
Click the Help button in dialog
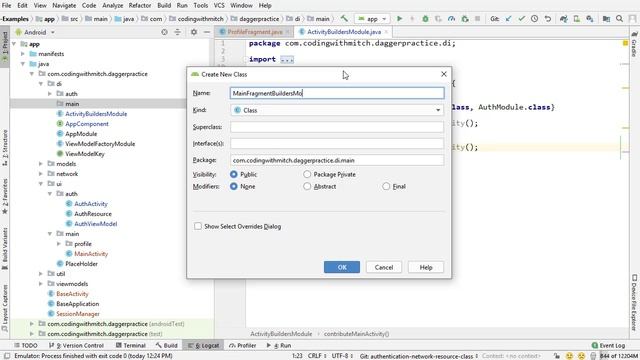(426, 267)
